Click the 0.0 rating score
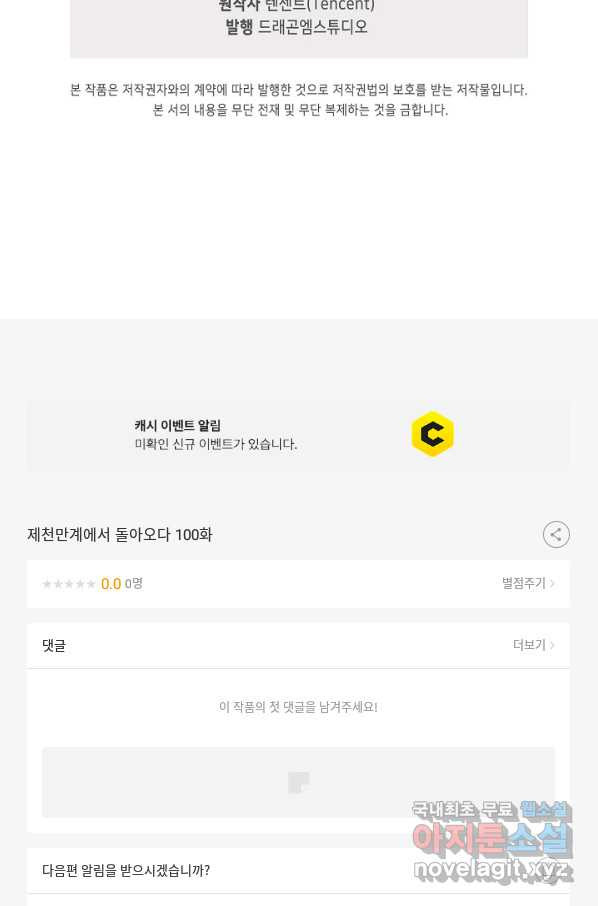The width and height of the screenshot is (598, 906). coord(111,584)
